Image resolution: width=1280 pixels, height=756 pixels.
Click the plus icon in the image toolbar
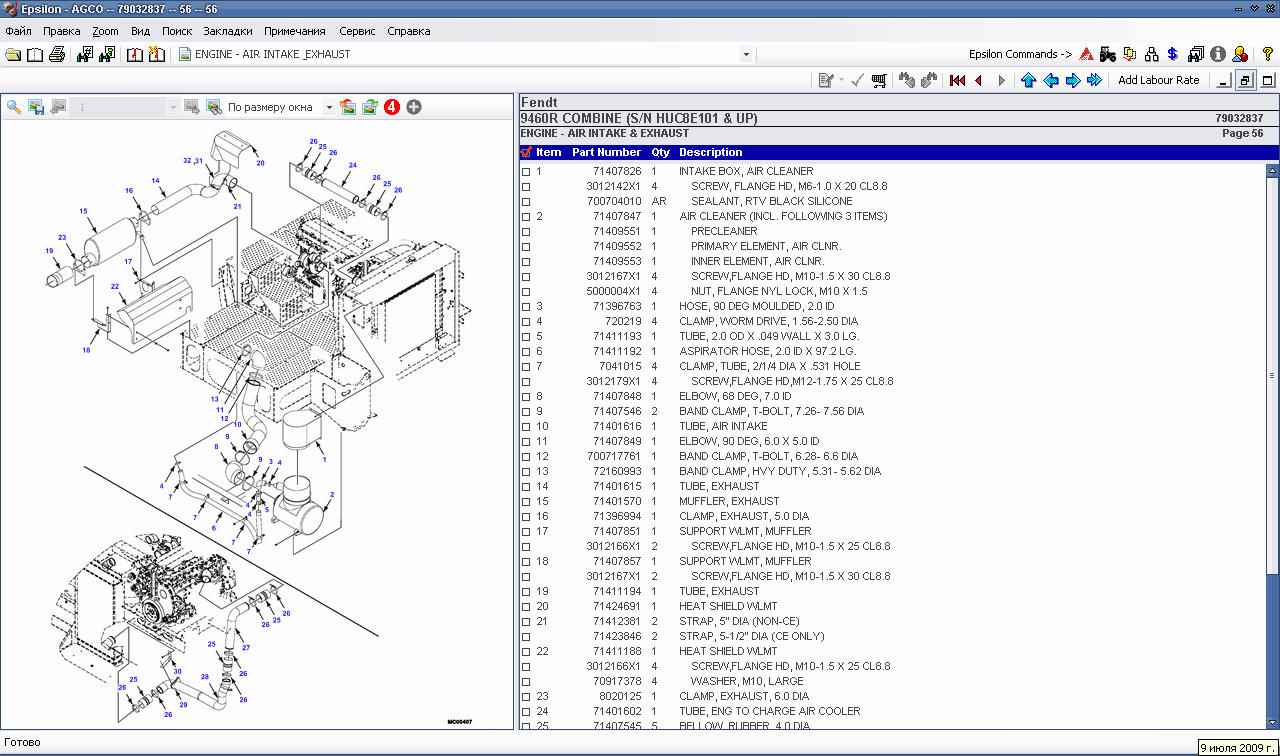pos(412,106)
